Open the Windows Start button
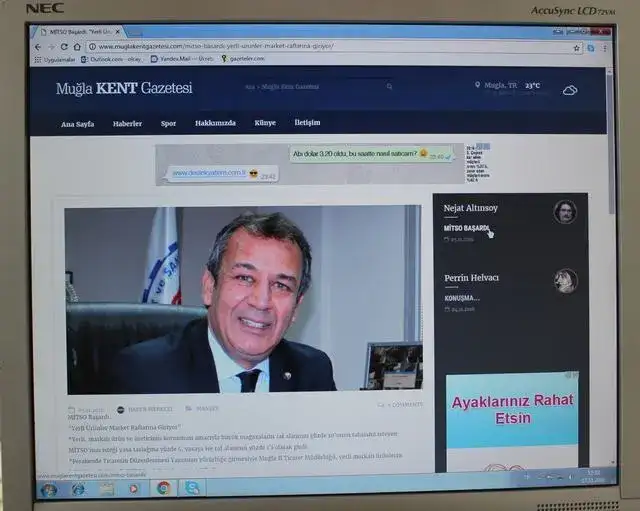640x511 pixels. click(49, 489)
